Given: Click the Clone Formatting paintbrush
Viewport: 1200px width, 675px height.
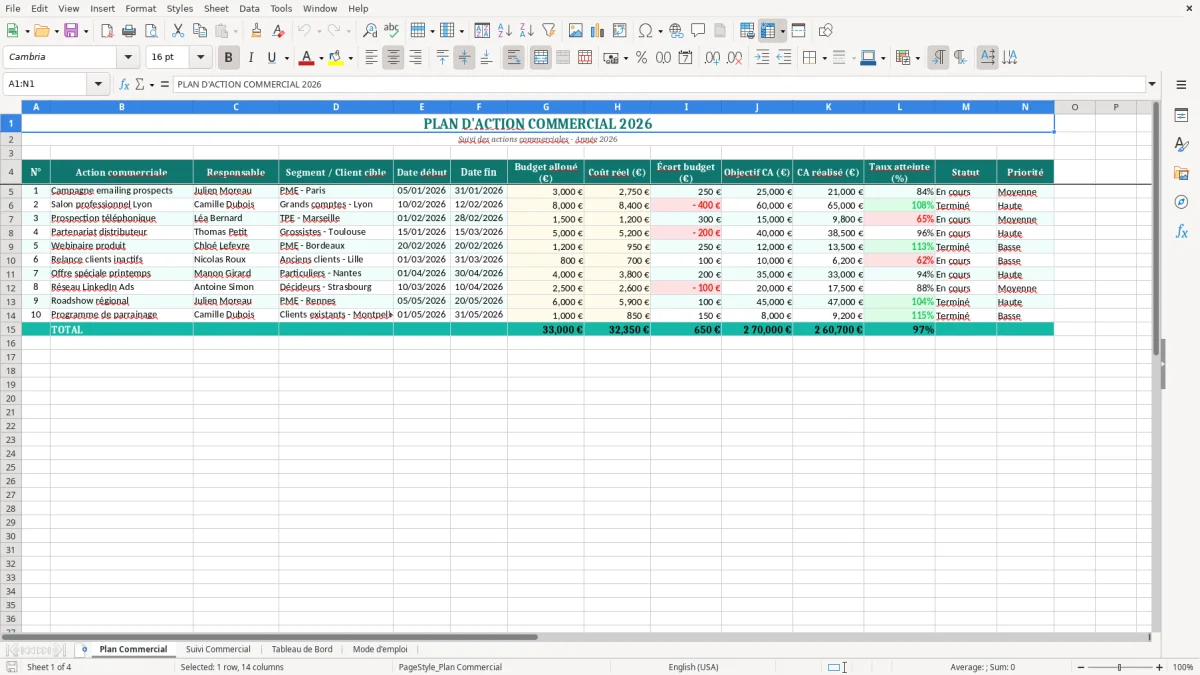Looking at the screenshot, I should point(256,31).
